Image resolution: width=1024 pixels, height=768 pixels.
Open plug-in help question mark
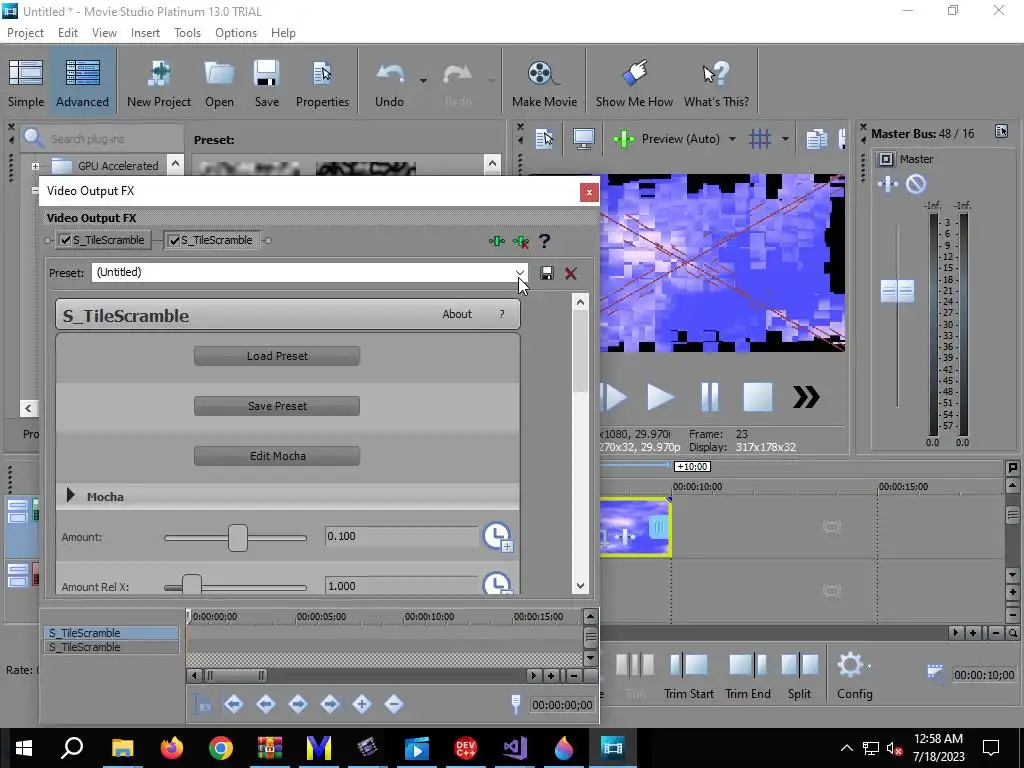pyautogui.click(x=544, y=241)
